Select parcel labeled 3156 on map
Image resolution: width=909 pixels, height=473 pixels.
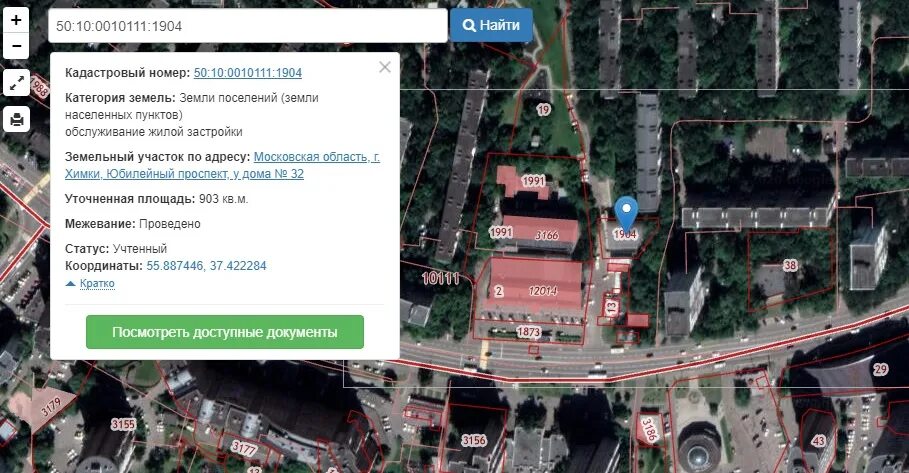474,441
